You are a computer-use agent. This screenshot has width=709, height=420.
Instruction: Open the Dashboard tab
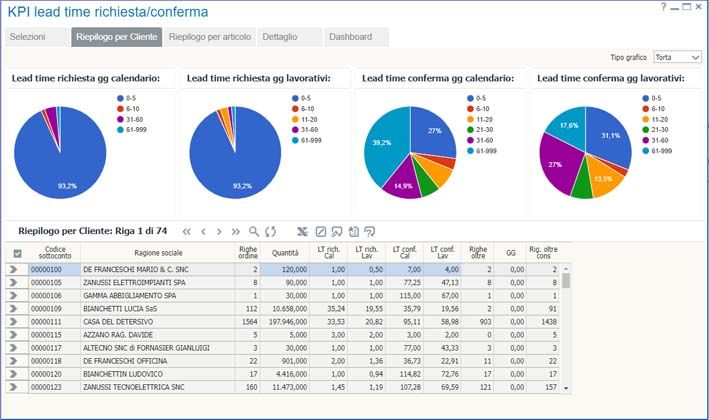(350, 37)
